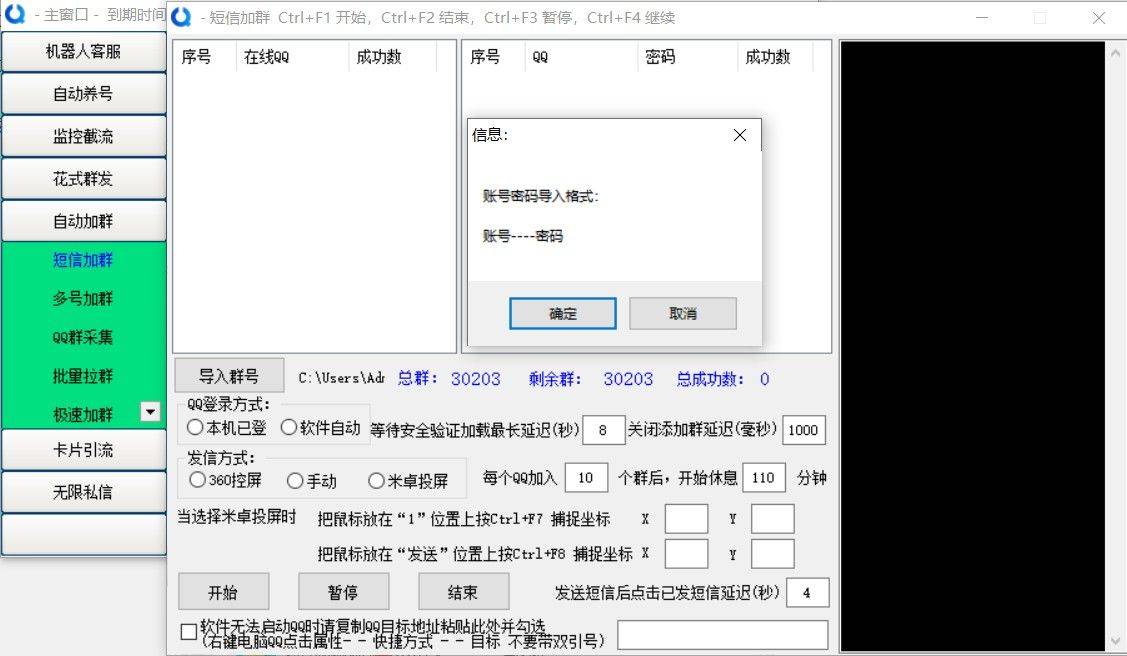Click the app logo icon in 短信加群 title bar

181,17
